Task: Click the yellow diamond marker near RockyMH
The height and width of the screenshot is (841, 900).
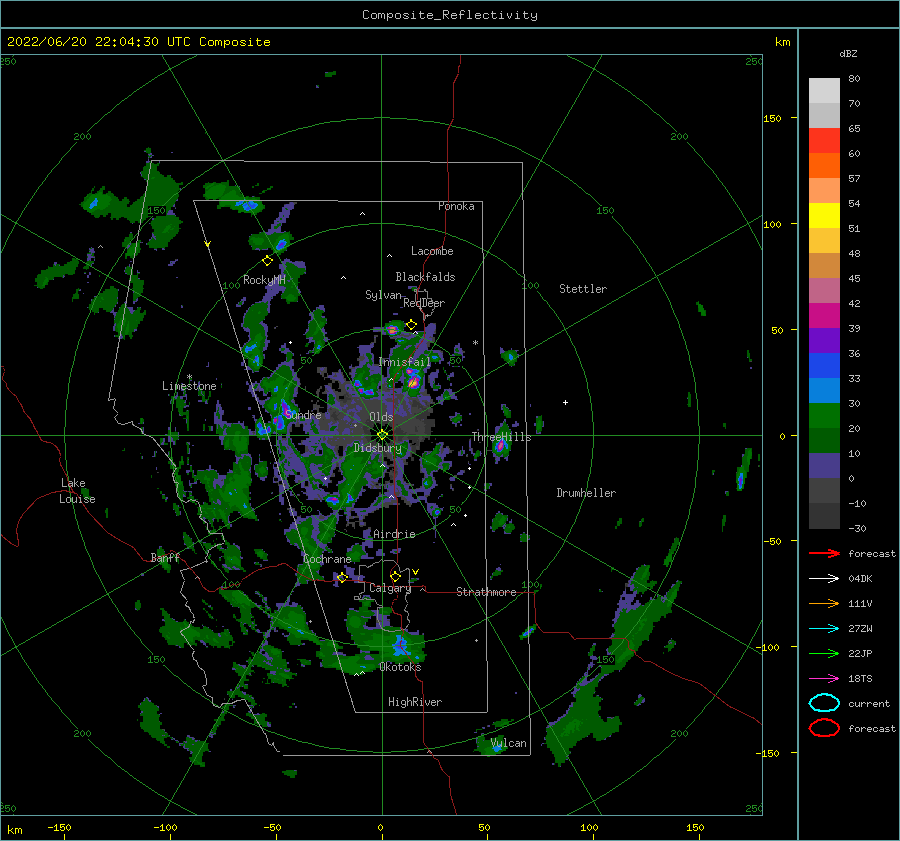Action: (x=267, y=261)
